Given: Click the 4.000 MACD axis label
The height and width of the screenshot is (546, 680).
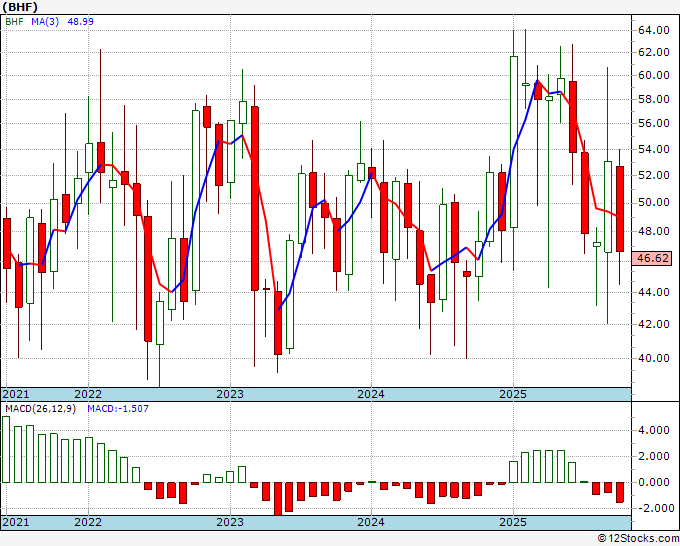Looking at the screenshot, I should pyautogui.click(x=654, y=430).
